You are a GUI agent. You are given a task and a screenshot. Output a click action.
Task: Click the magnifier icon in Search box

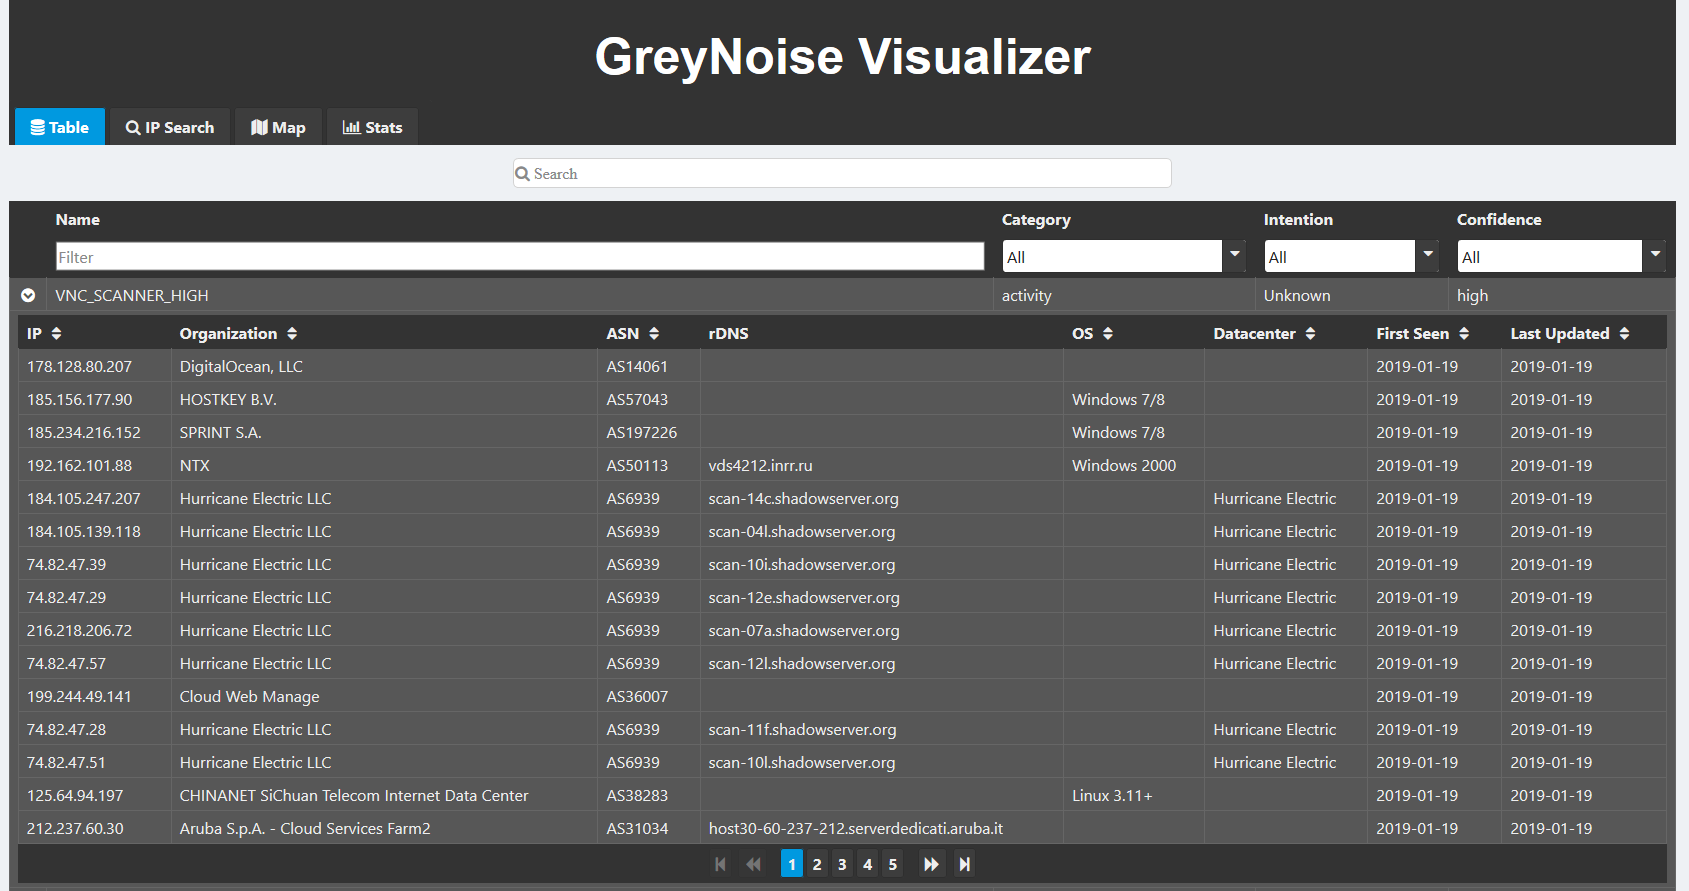[522, 174]
